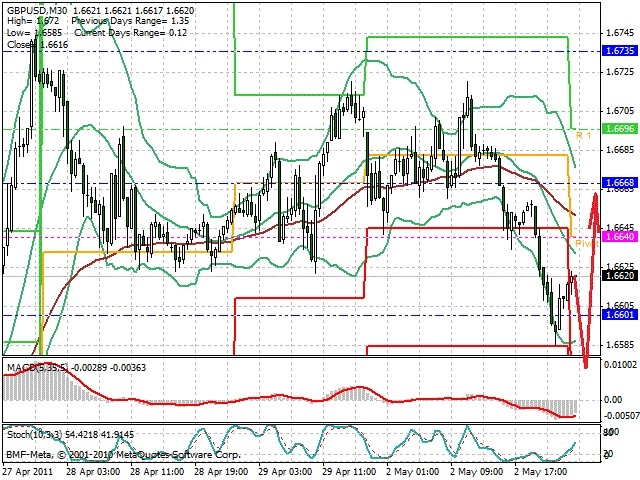
Task: Click the blue 1.6601 price label
Action: coord(620,315)
